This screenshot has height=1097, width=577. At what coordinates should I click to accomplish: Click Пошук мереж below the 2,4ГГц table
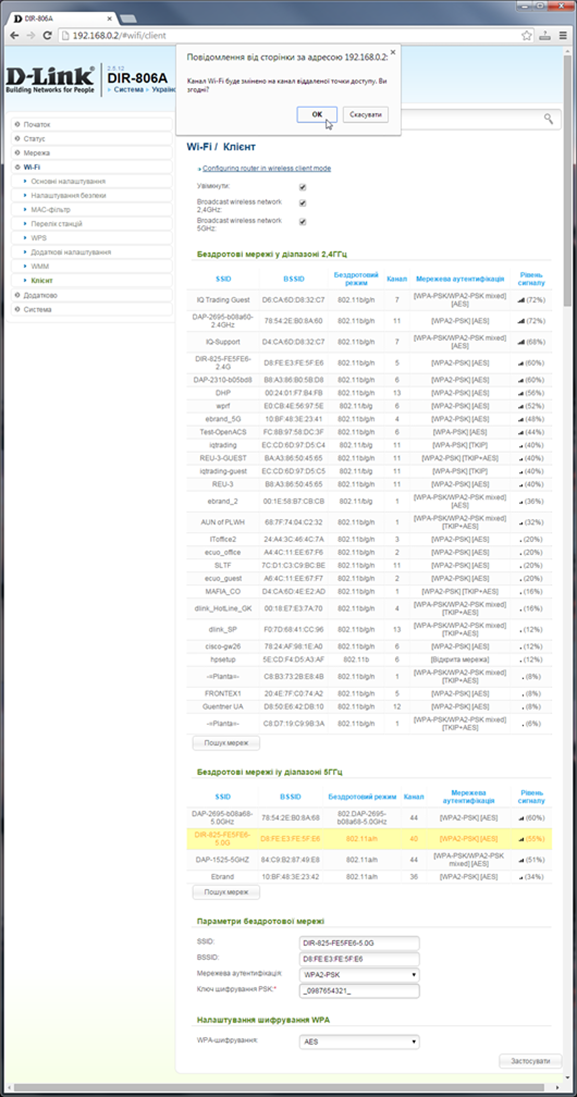tap(226, 743)
